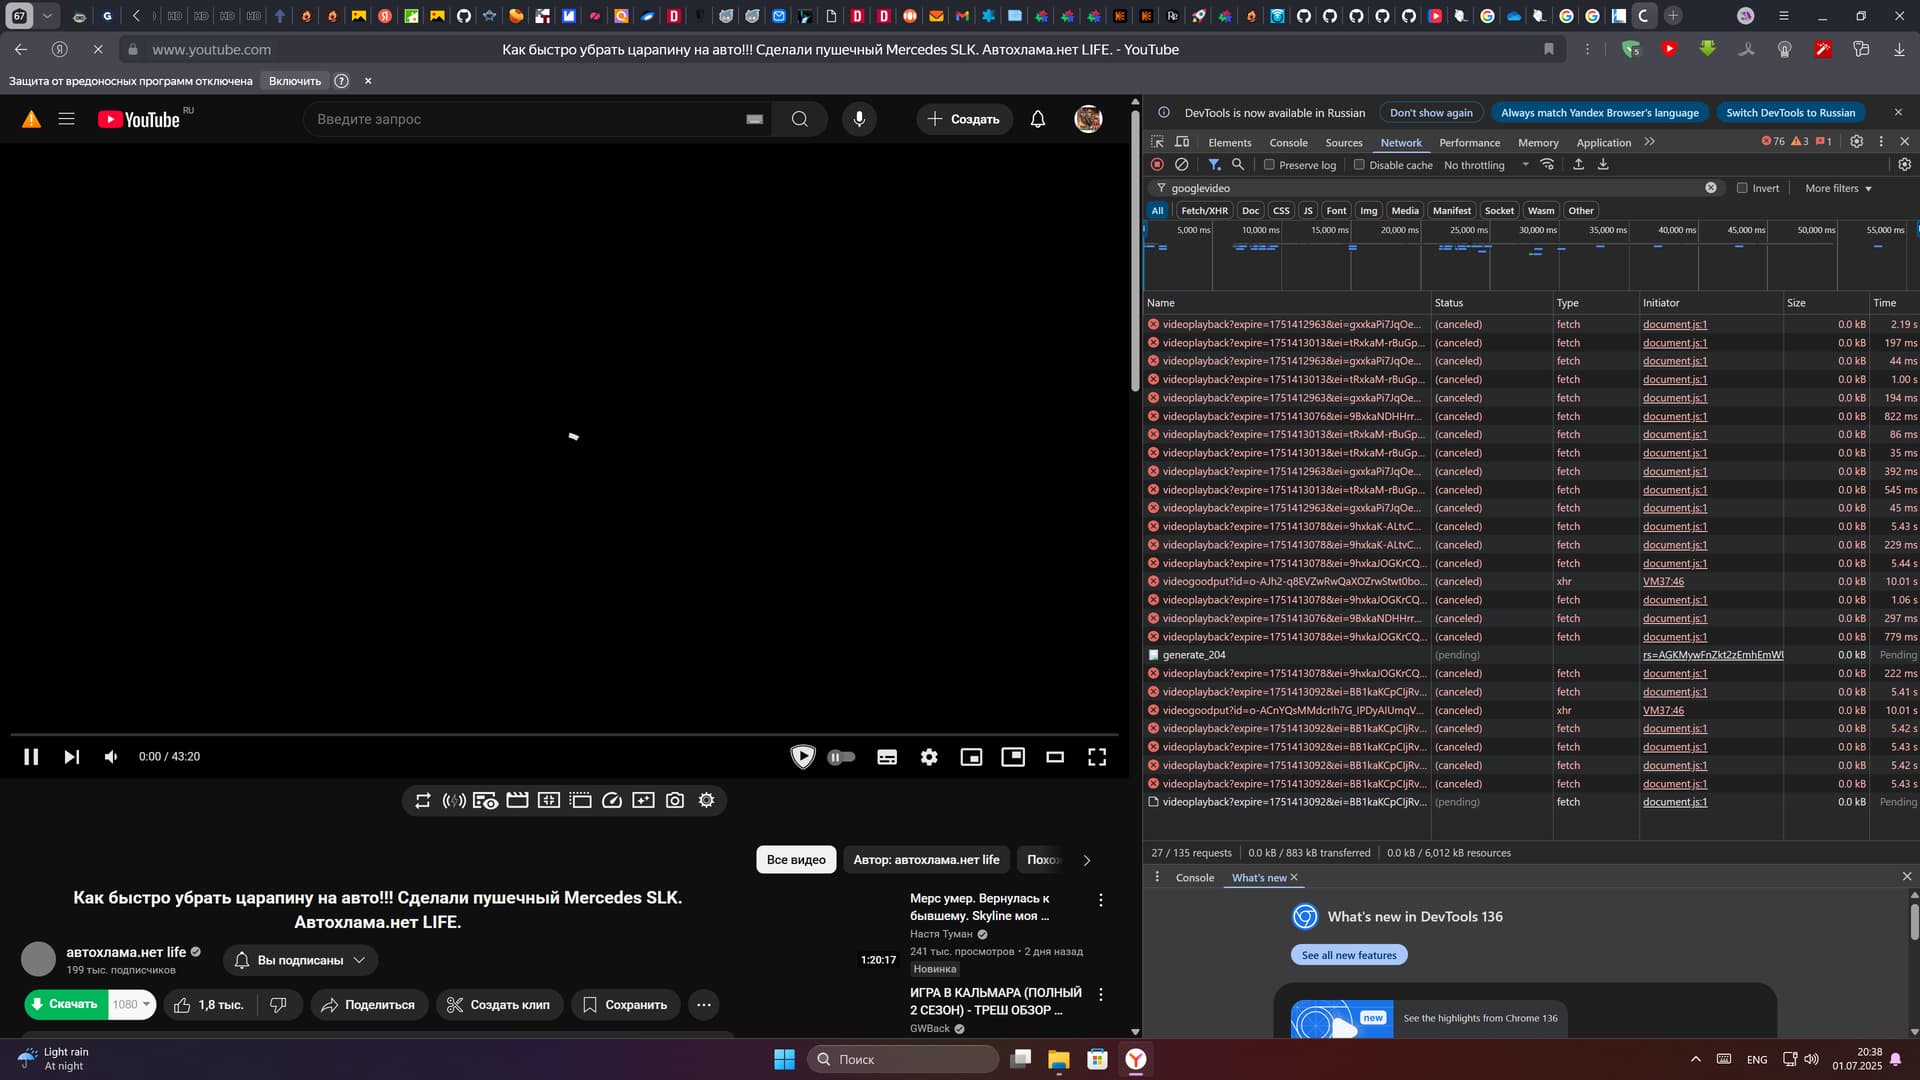Mute the video volume
Image resolution: width=1920 pixels, height=1080 pixels.
pyautogui.click(x=111, y=757)
